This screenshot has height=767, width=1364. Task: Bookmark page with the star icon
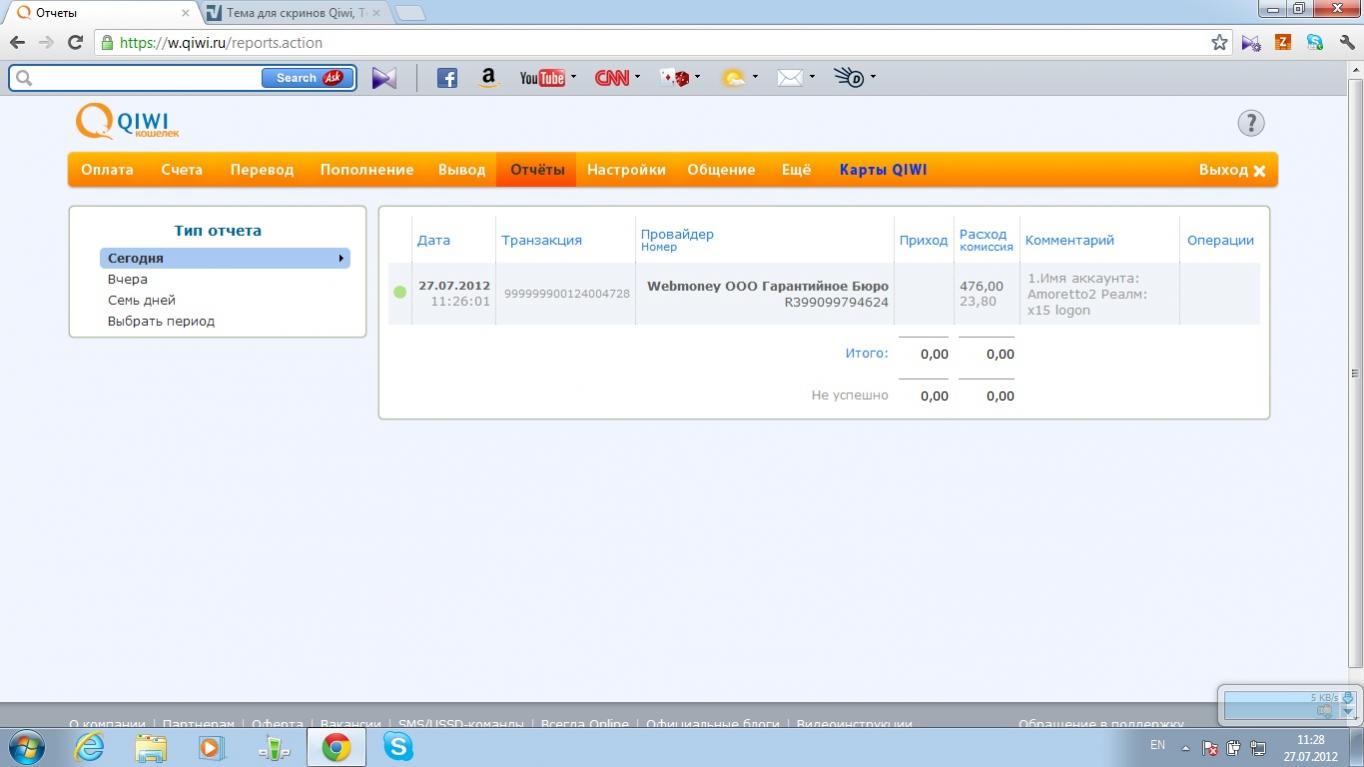tap(1219, 43)
